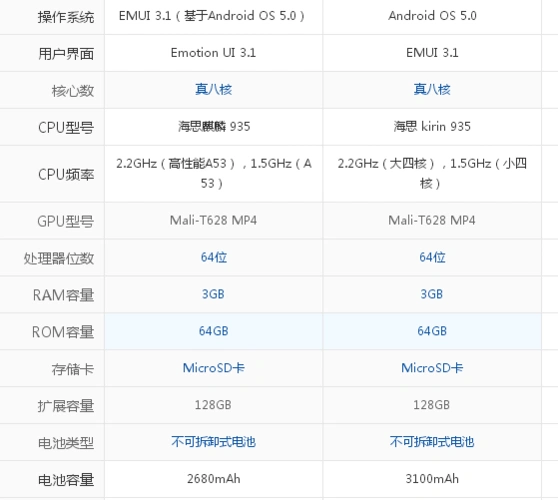Image resolution: width=558 pixels, height=500 pixels.
Task: Select the Emotion UI 3.1 cell
Action: point(214,53)
